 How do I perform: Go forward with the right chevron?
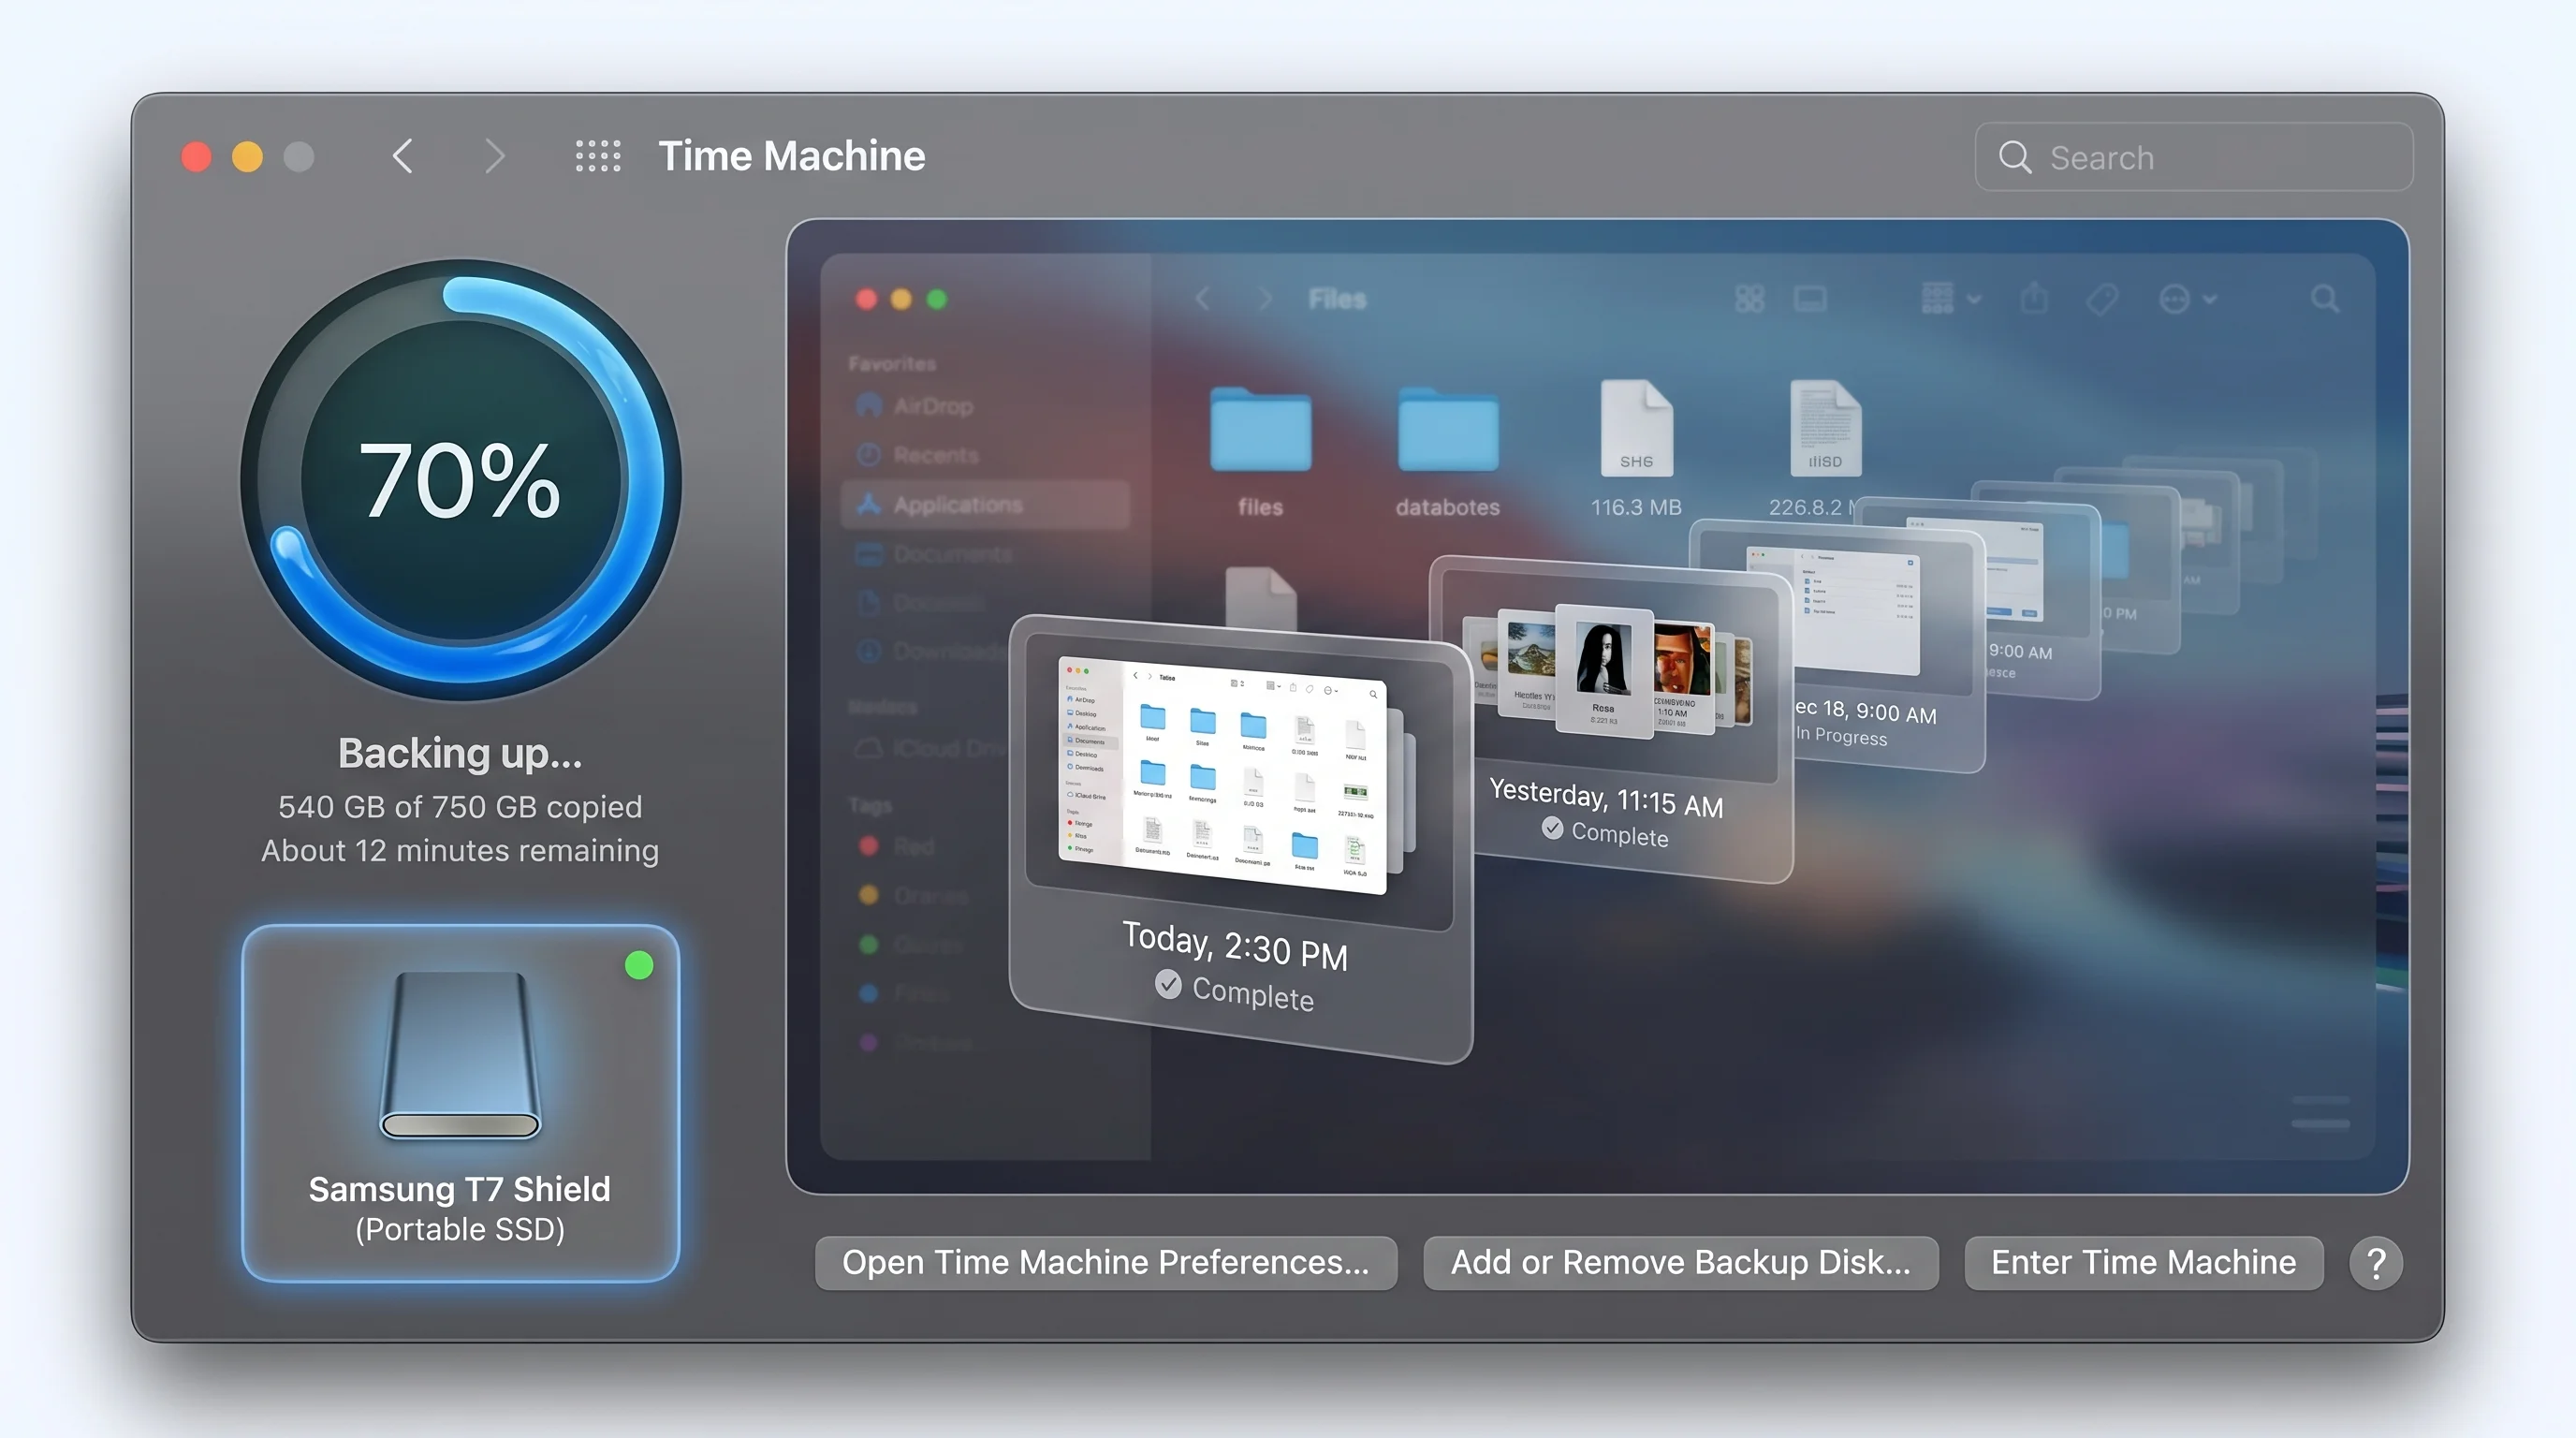pyautogui.click(x=494, y=156)
